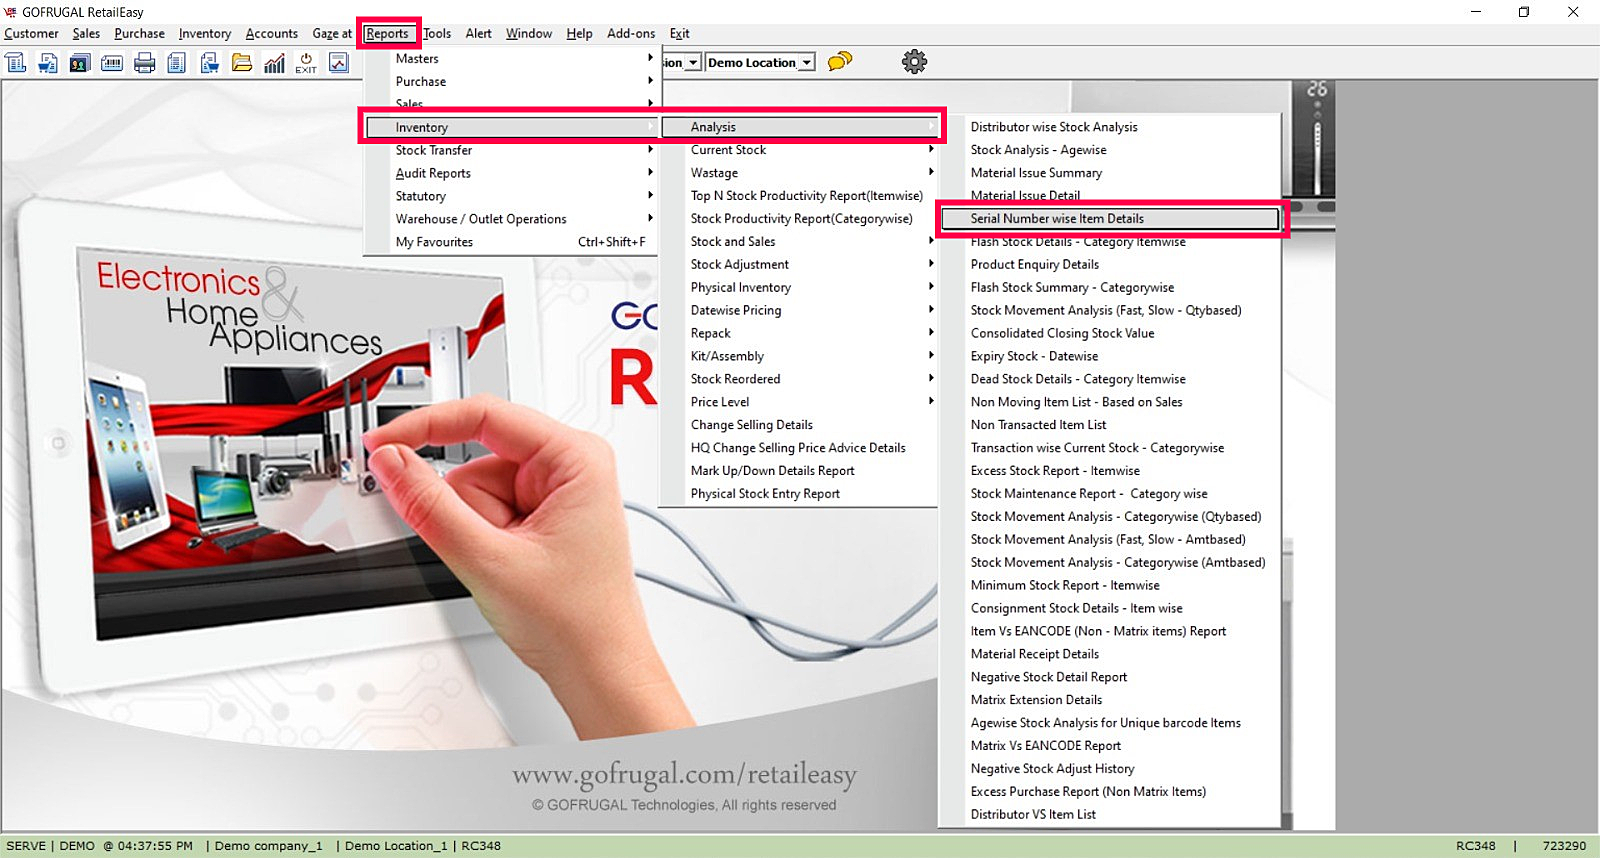1600x858 pixels.
Task: Click the open folder icon in the toolbar
Action: [242, 63]
